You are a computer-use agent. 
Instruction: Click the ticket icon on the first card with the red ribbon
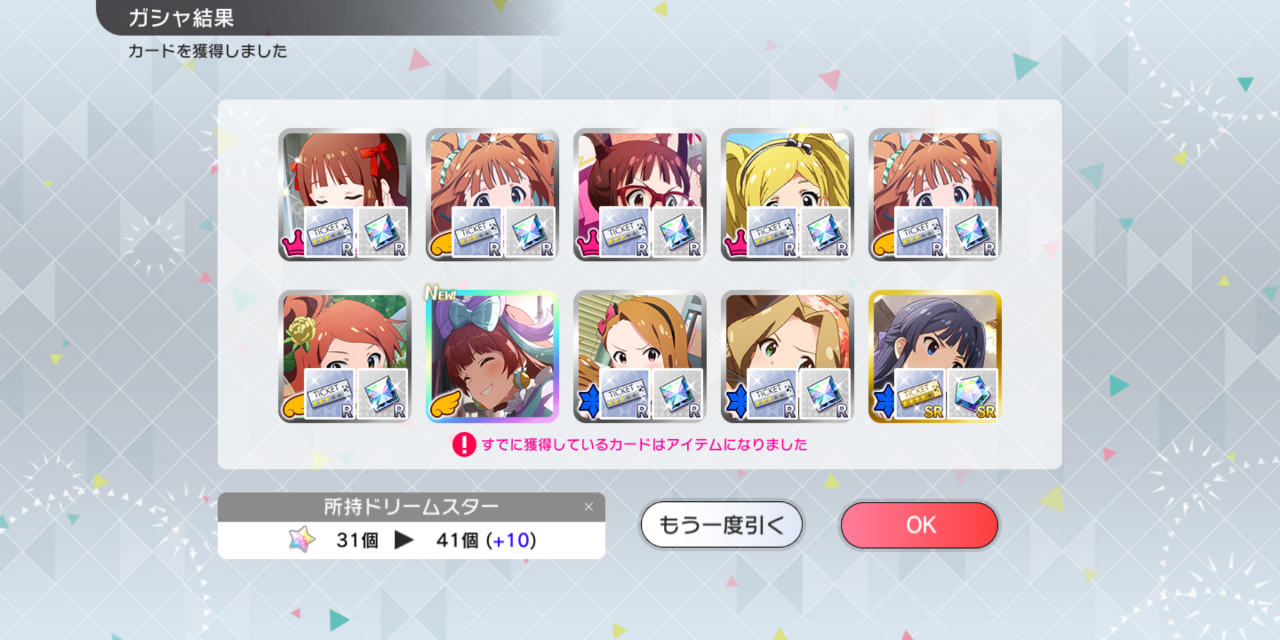coord(329,232)
